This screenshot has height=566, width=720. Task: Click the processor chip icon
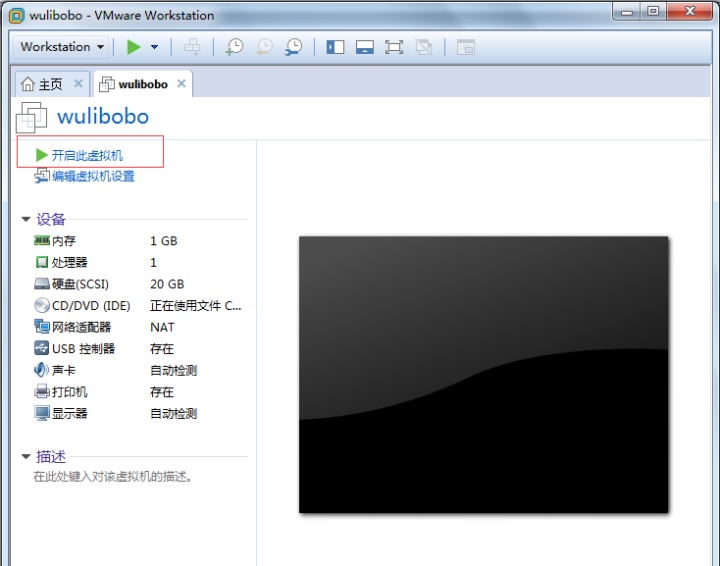pos(42,262)
